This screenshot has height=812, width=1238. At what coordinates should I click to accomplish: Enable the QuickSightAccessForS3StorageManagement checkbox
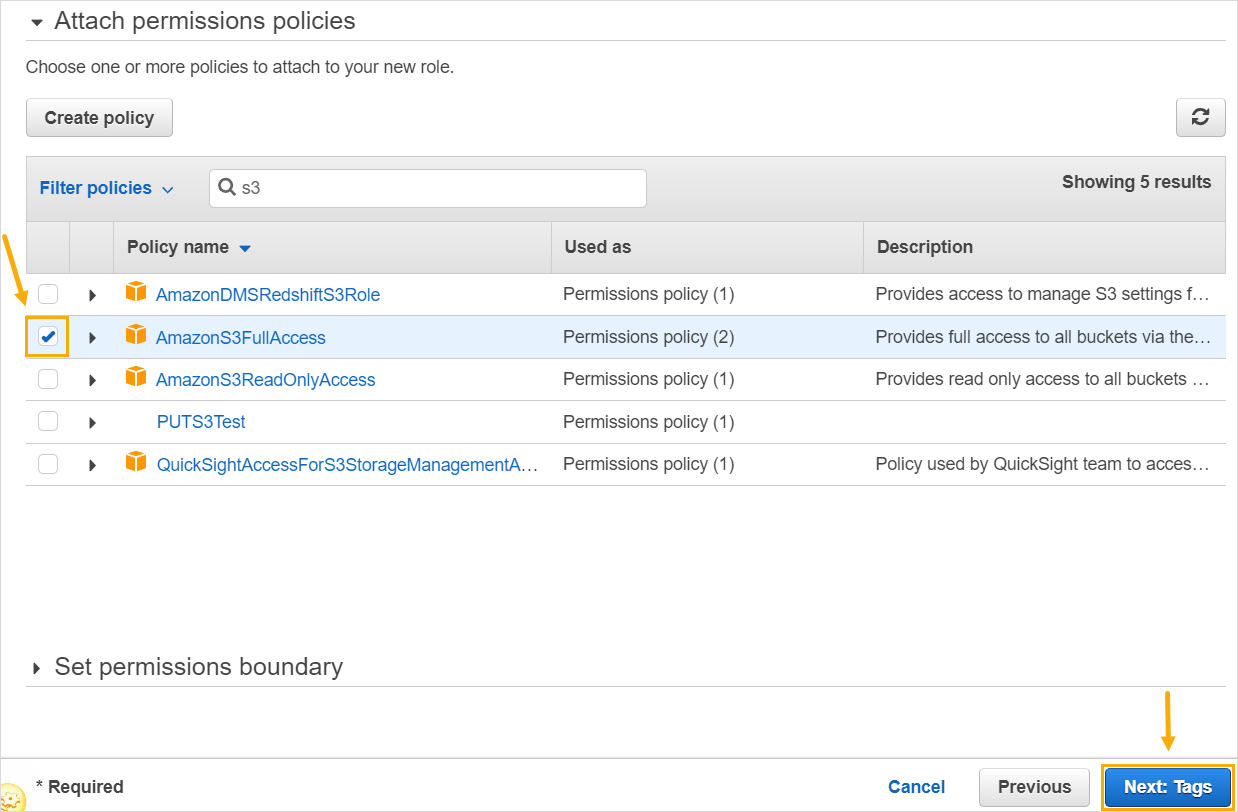point(48,464)
